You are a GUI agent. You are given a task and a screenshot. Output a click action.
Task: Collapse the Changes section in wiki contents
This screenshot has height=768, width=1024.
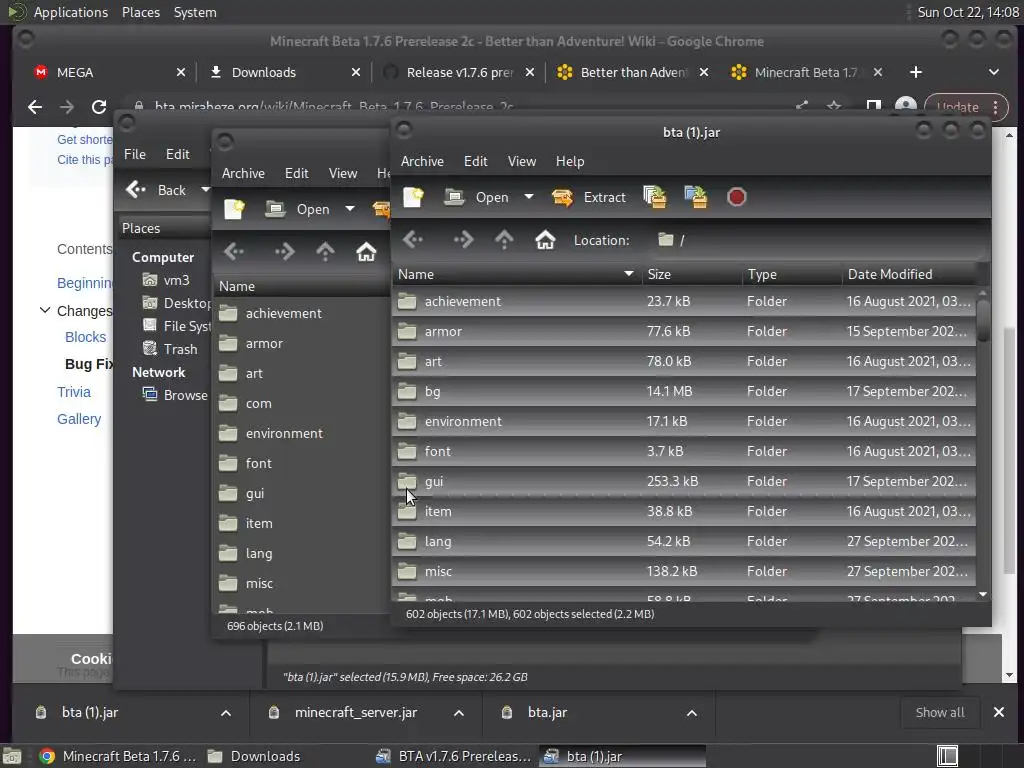[45, 310]
